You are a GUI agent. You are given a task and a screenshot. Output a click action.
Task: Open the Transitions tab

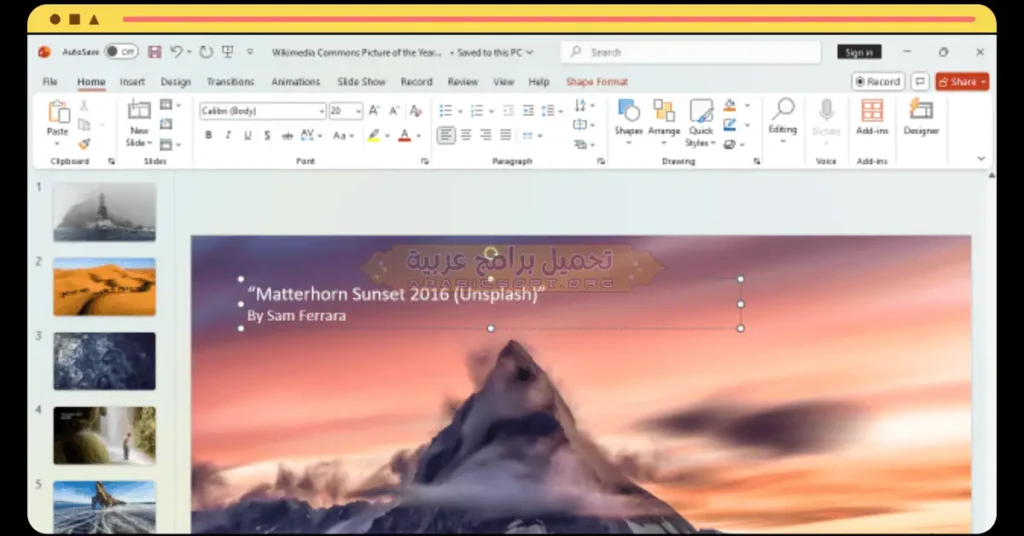pyautogui.click(x=231, y=82)
